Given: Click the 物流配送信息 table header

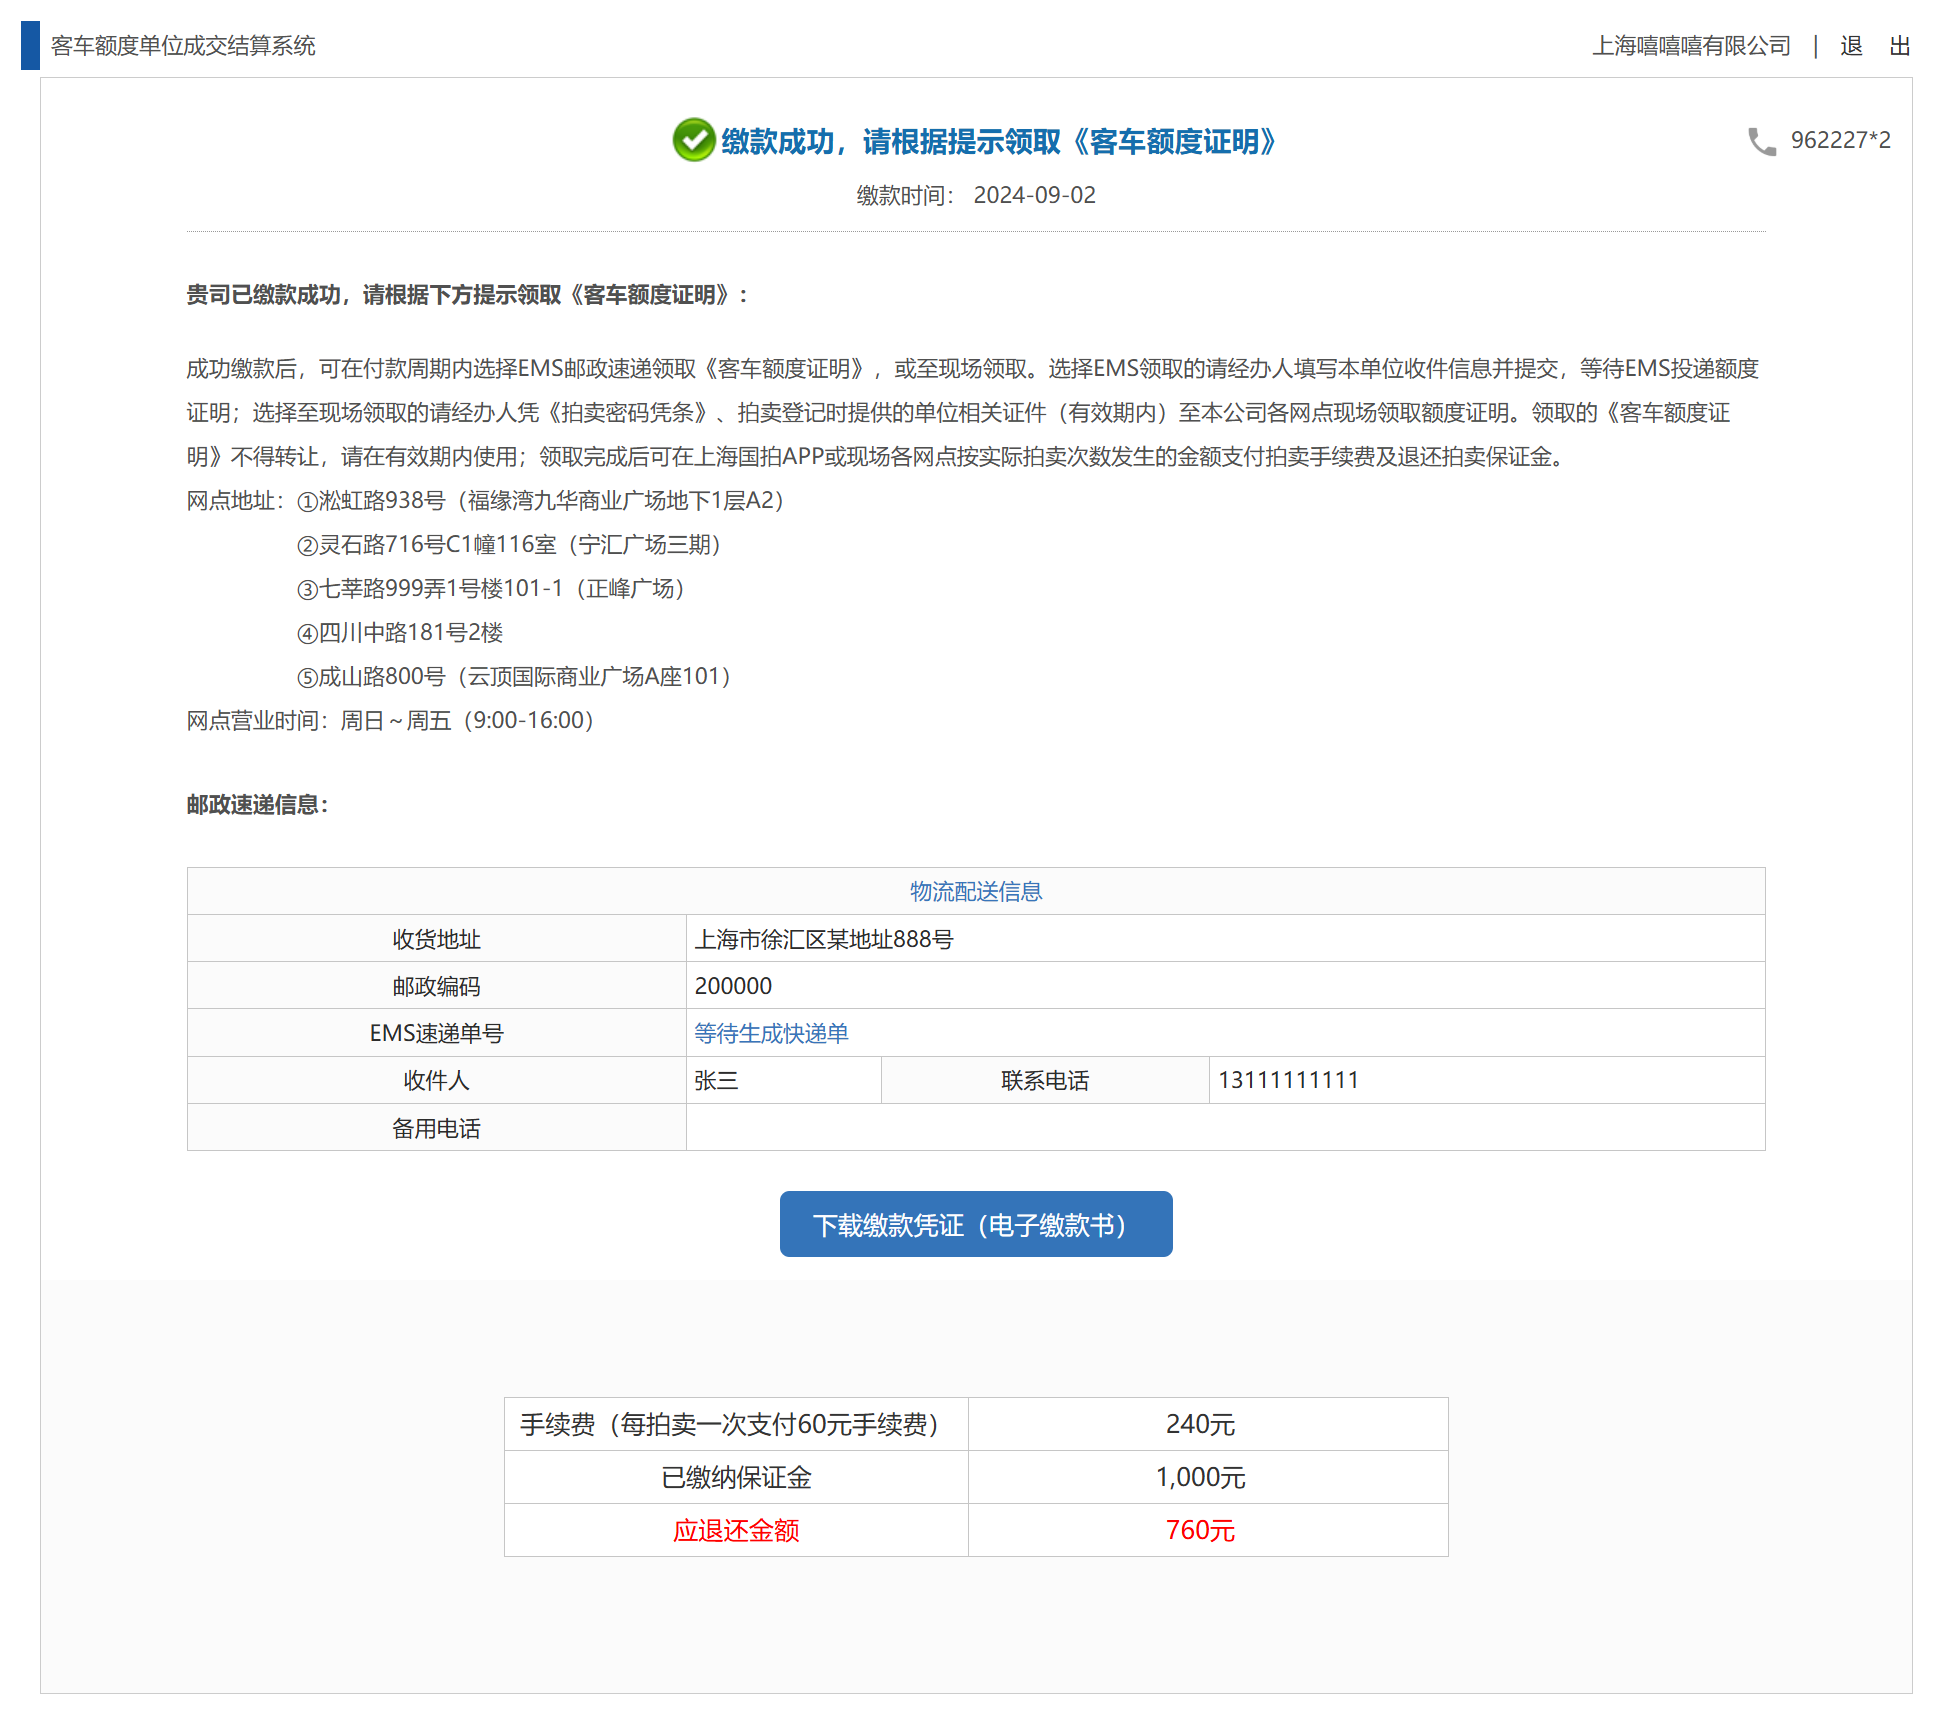Looking at the screenshot, I should click(x=975, y=891).
